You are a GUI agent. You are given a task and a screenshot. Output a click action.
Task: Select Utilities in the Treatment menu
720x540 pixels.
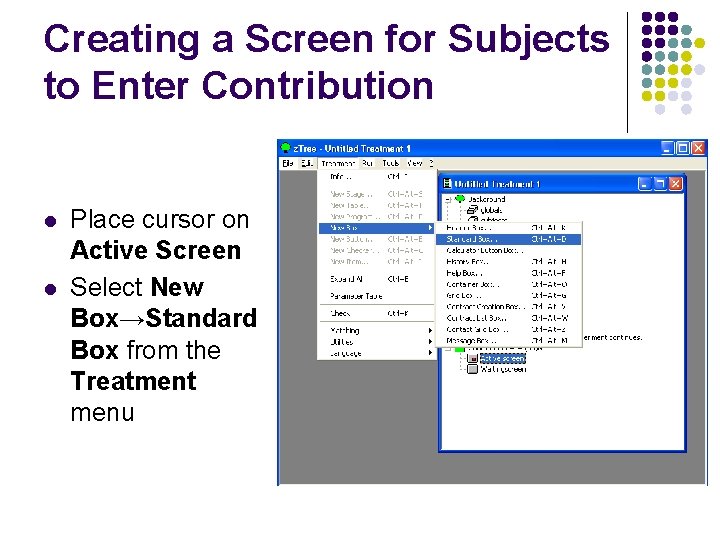[x=376, y=342]
